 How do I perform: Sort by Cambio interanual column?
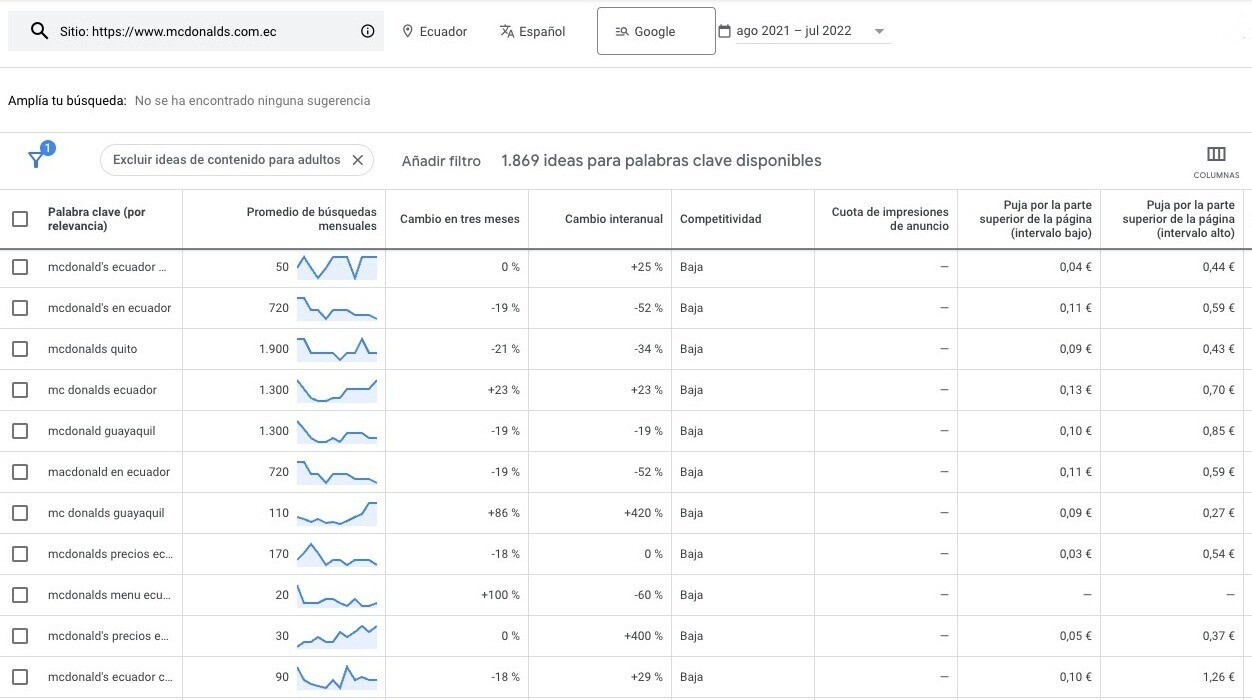614,219
